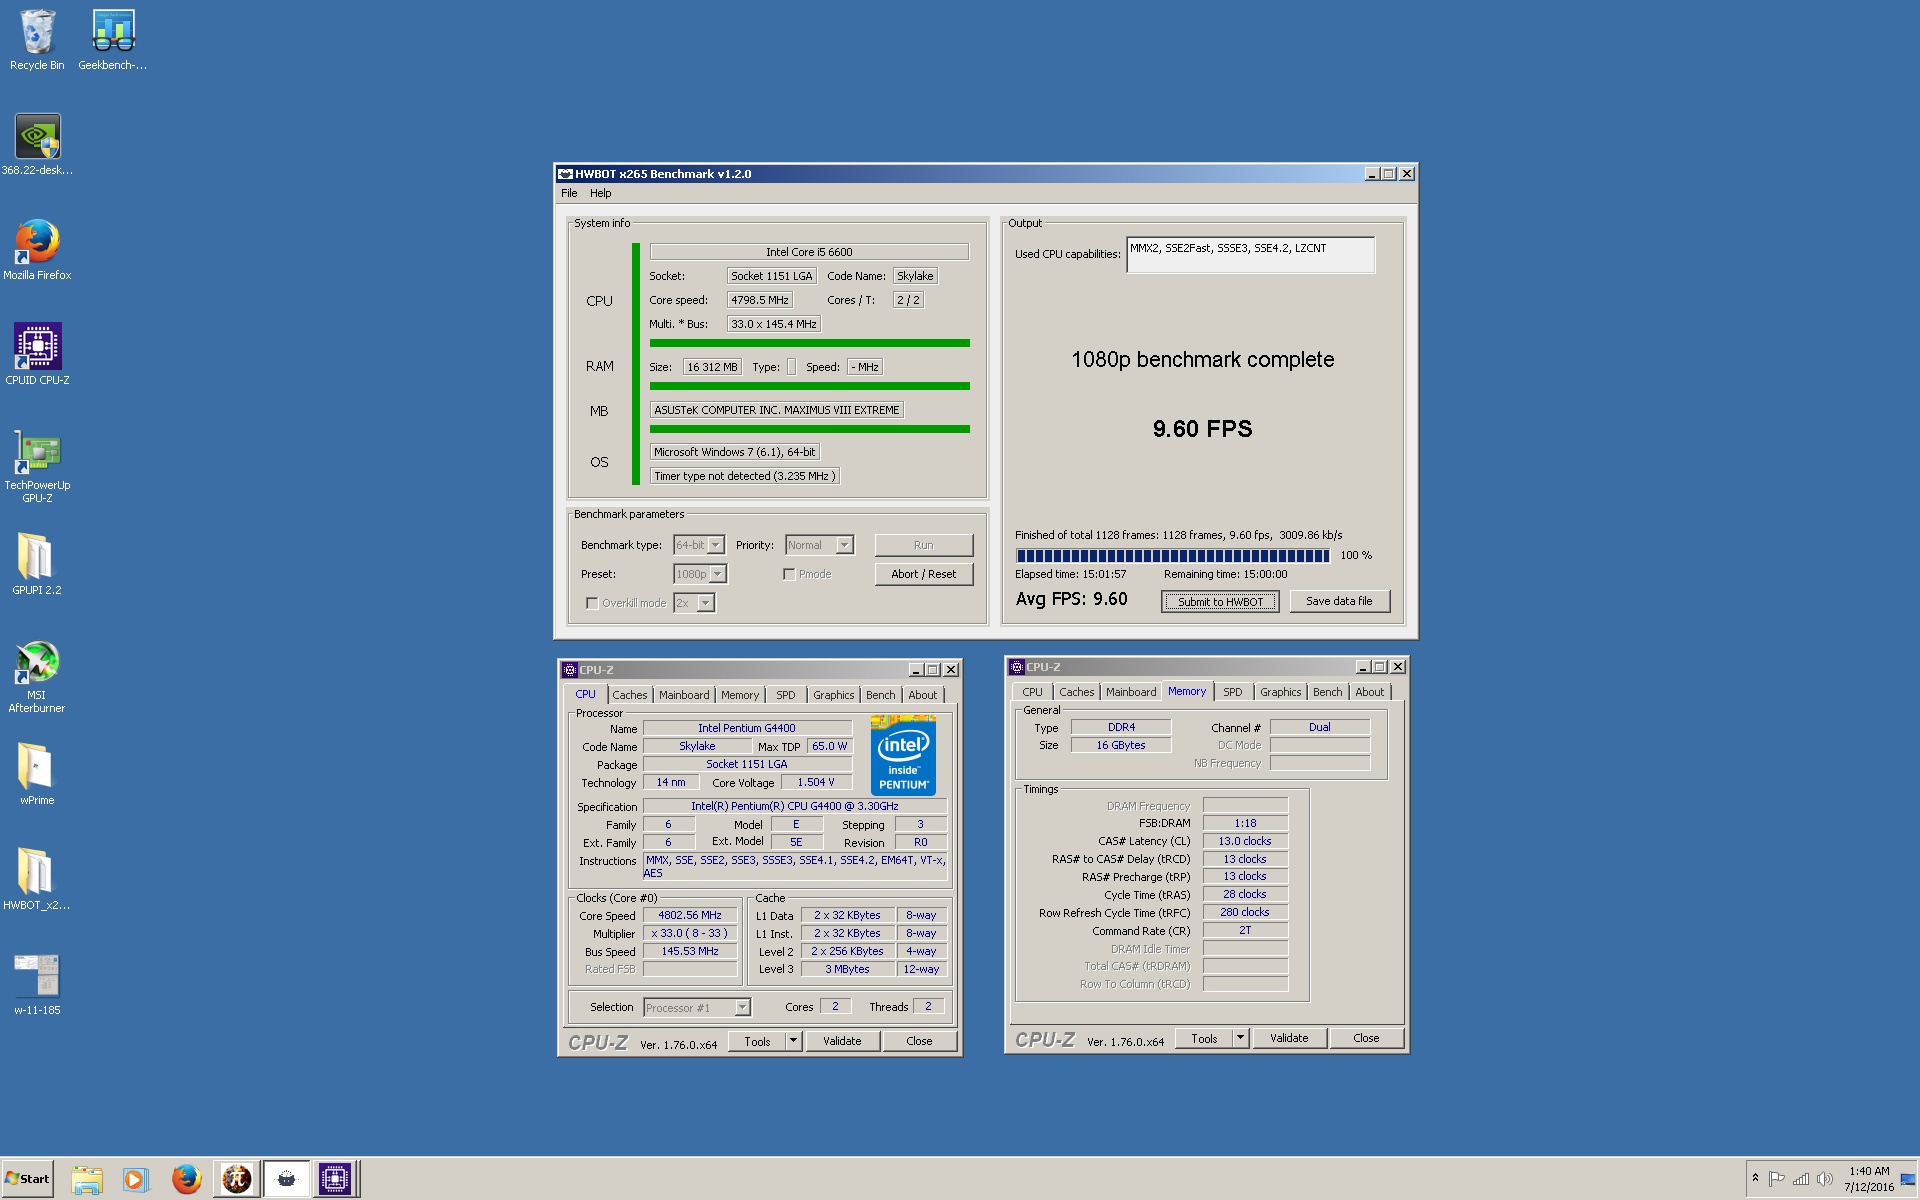Open Firefox from the taskbar
The height and width of the screenshot is (1200, 1920).
(x=186, y=1179)
